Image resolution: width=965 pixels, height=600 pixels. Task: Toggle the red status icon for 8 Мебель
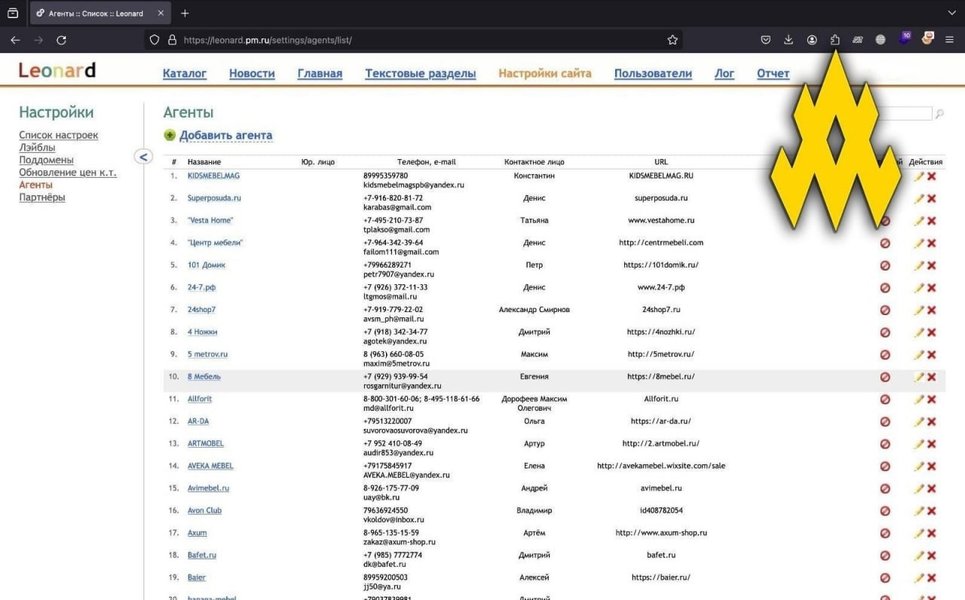[x=885, y=377]
